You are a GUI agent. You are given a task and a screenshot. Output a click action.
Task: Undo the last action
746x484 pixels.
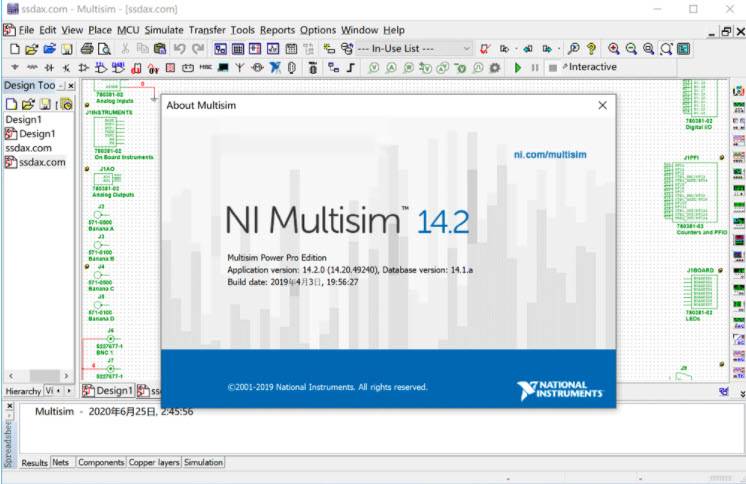coord(179,49)
